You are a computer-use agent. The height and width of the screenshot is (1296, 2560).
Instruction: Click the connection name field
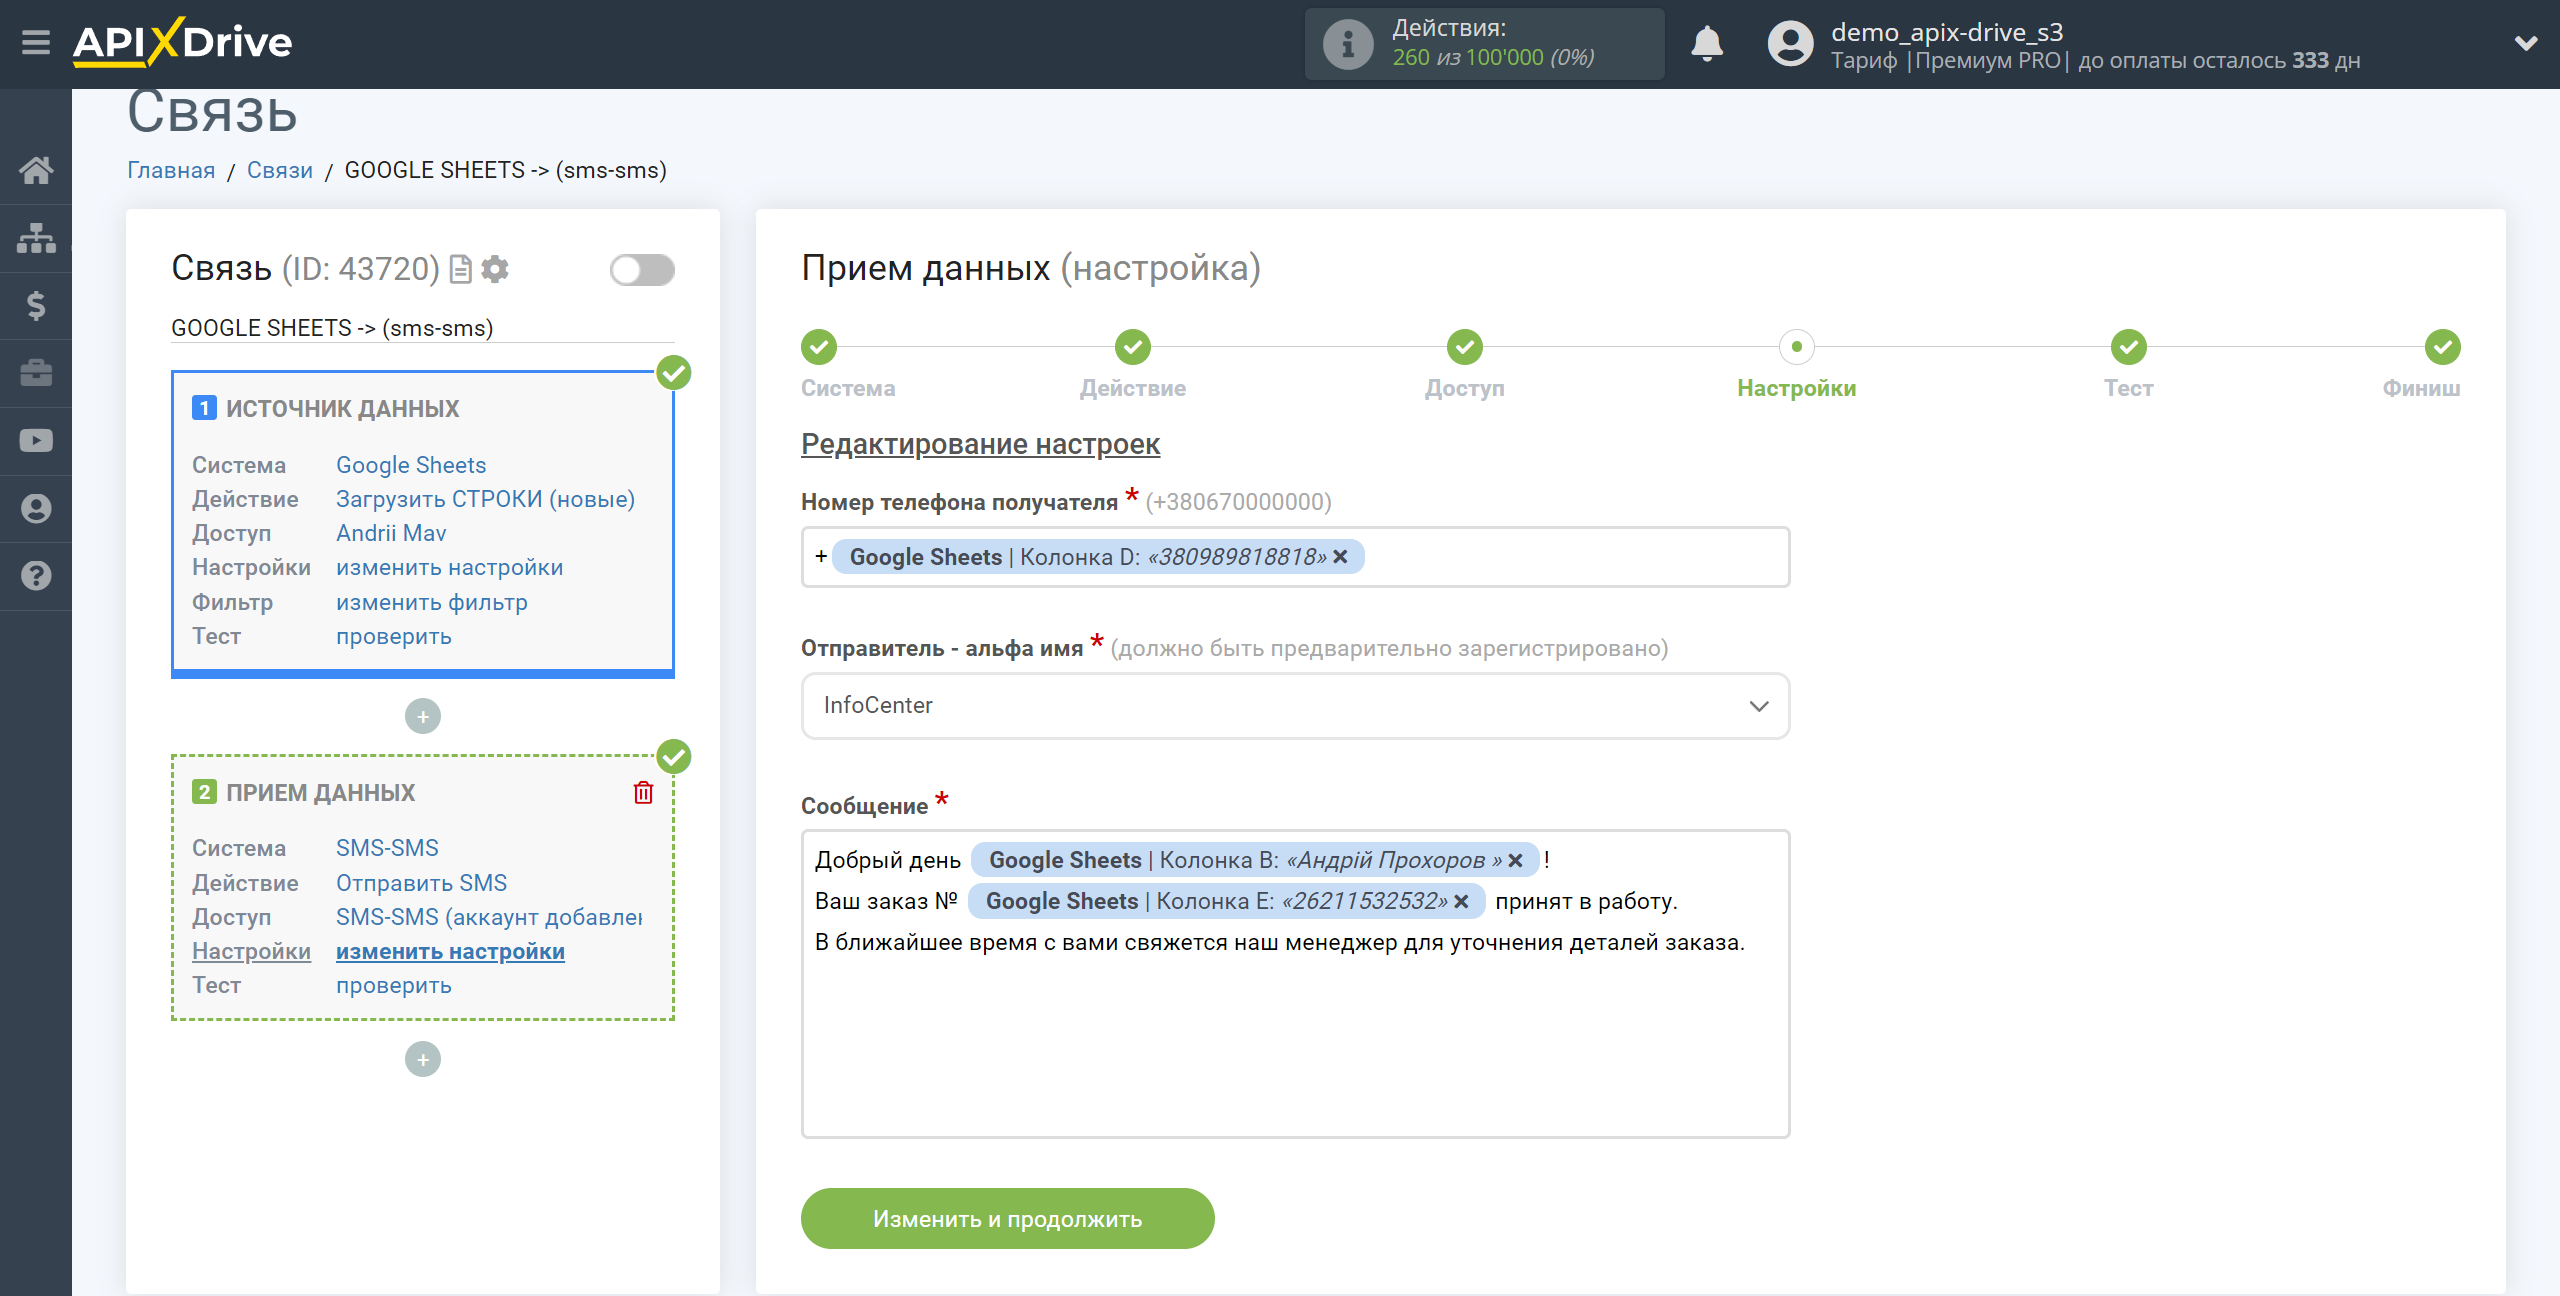pyautogui.click(x=423, y=328)
